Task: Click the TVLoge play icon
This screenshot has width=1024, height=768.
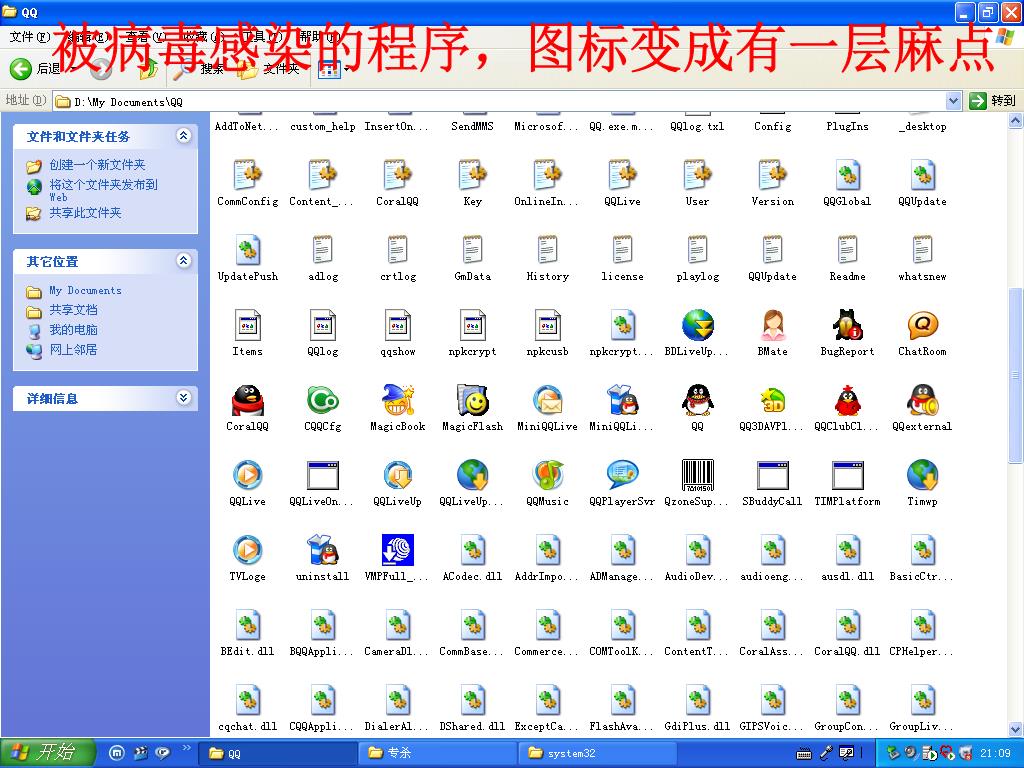Action: 248,550
